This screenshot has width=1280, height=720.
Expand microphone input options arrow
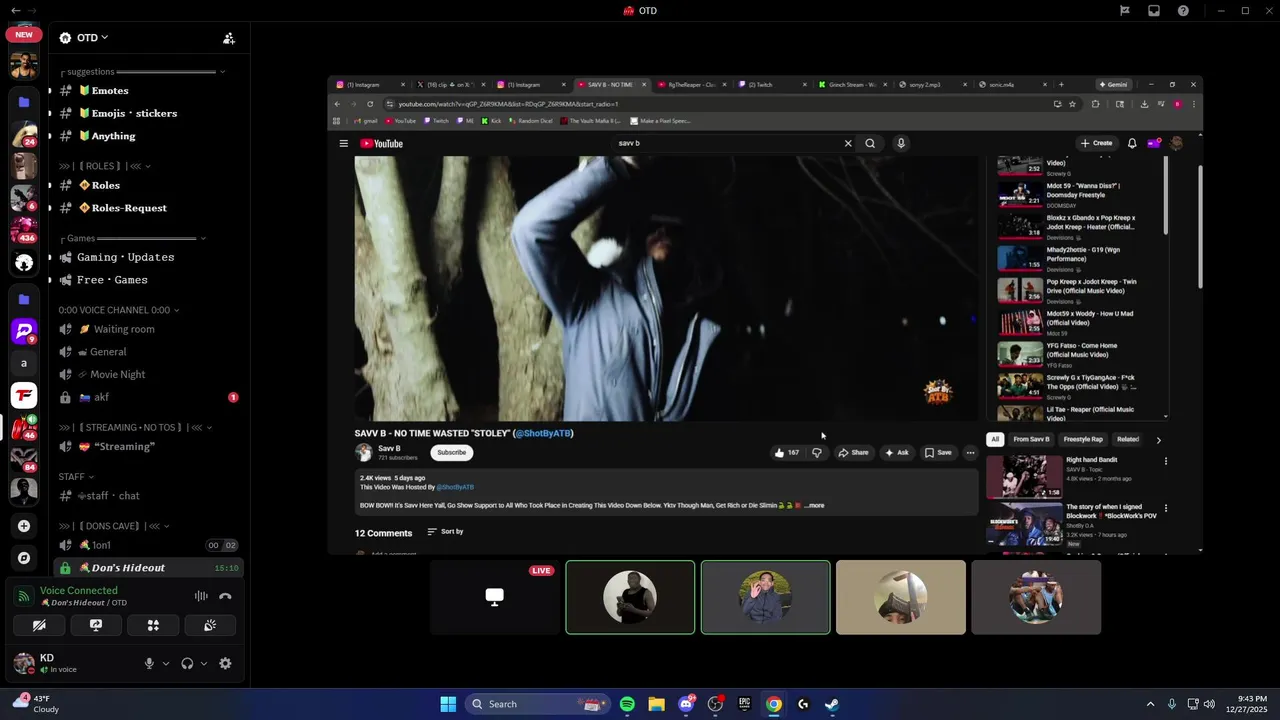click(x=166, y=663)
